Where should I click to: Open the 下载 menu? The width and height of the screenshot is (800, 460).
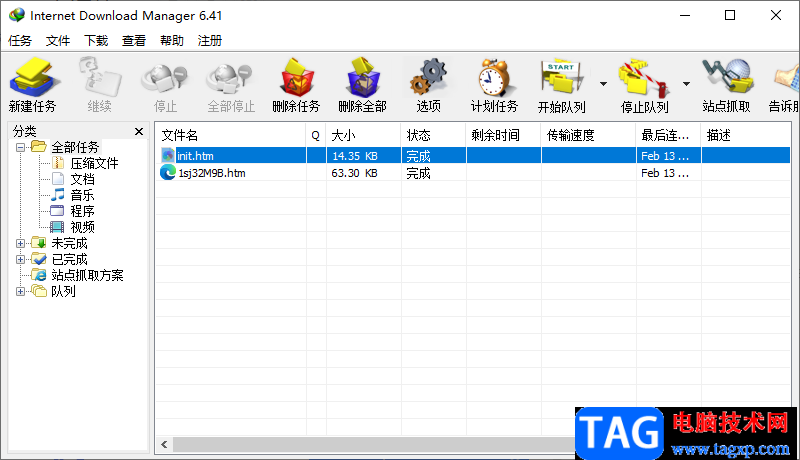click(x=96, y=40)
